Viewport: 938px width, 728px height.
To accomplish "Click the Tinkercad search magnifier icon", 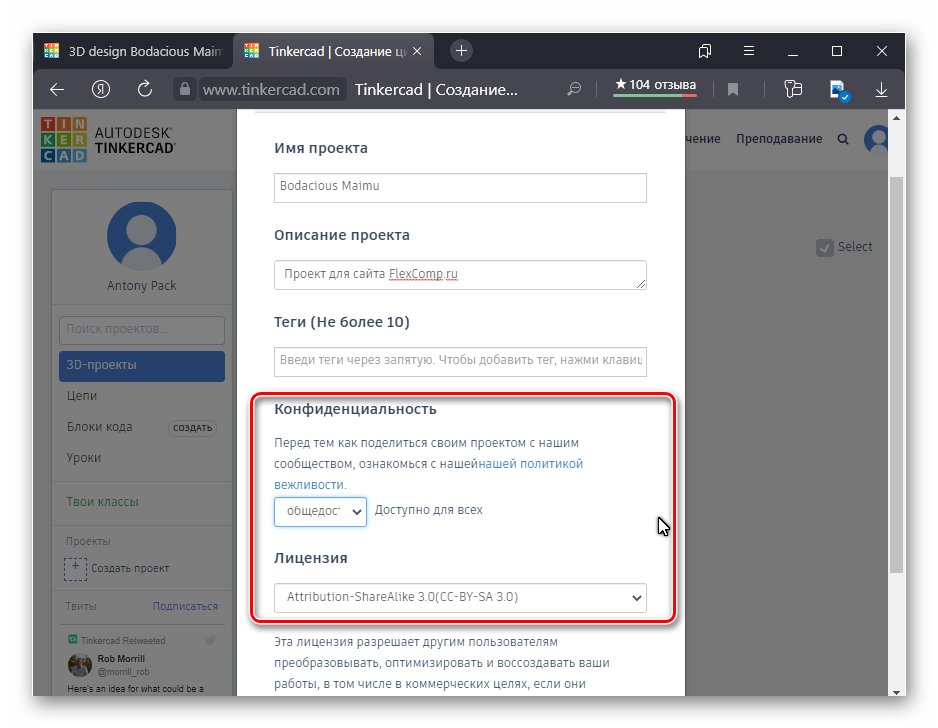I will point(843,140).
